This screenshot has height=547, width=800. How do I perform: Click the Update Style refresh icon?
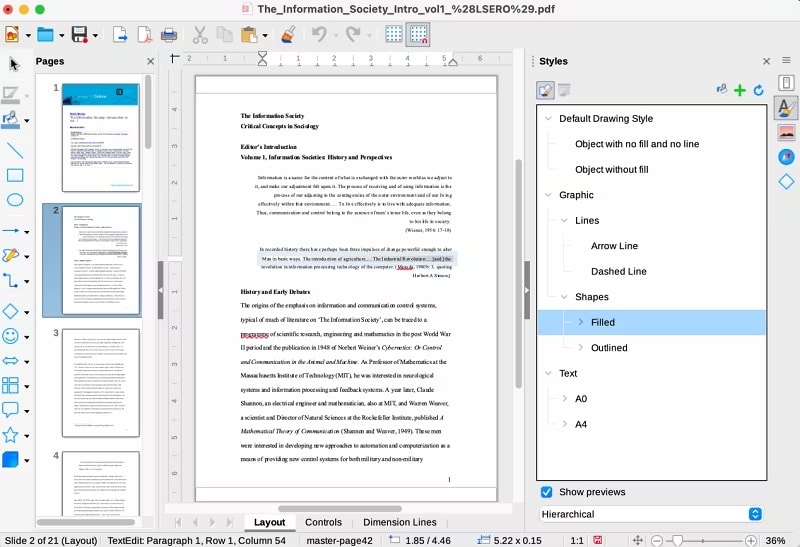pos(759,90)
